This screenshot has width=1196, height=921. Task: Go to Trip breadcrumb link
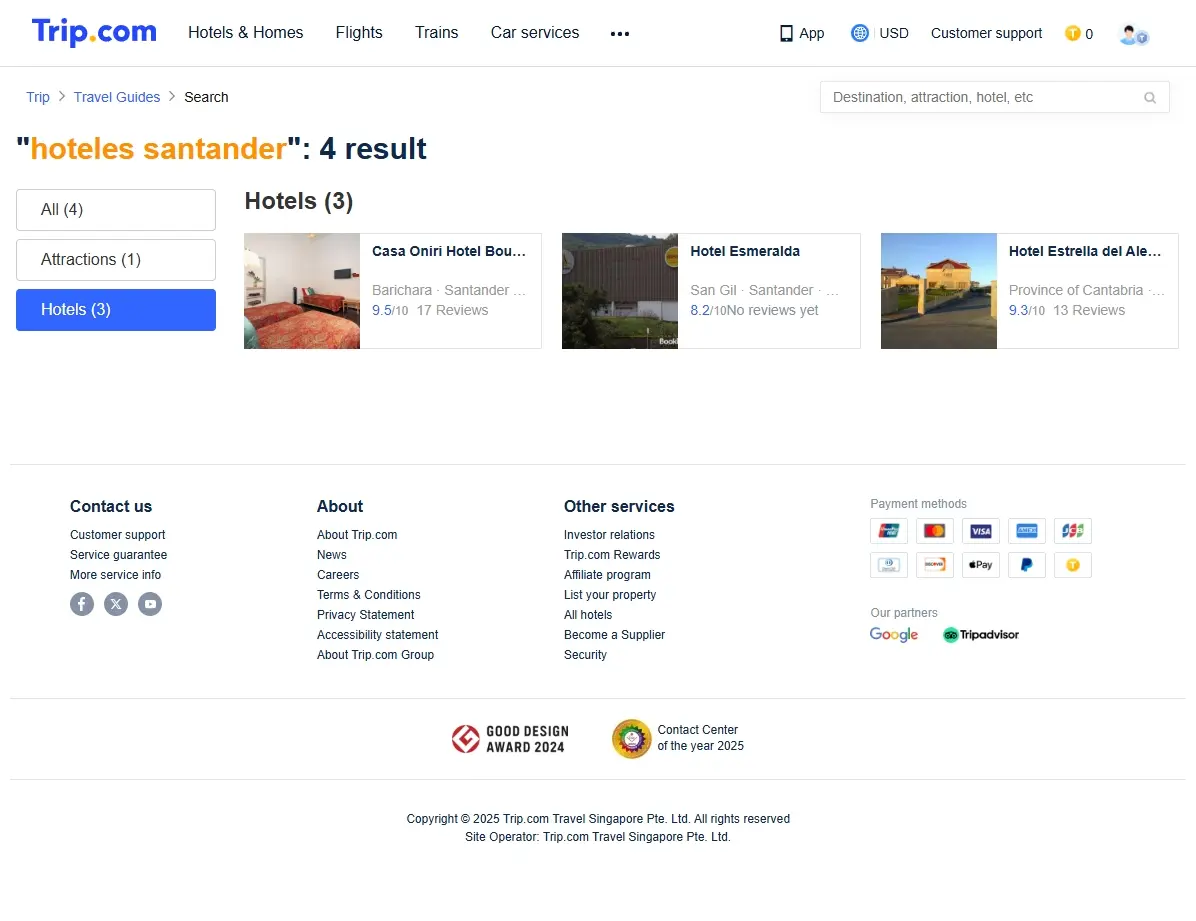point(37,97)
